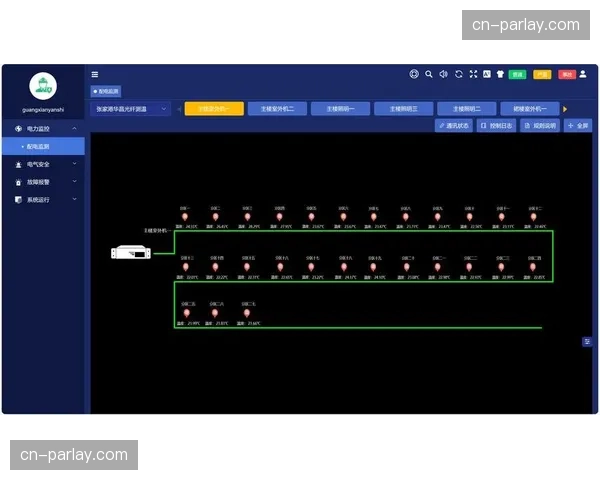
Task: Click the red 紧急 alarm badge
Action: tap(566, 74)
